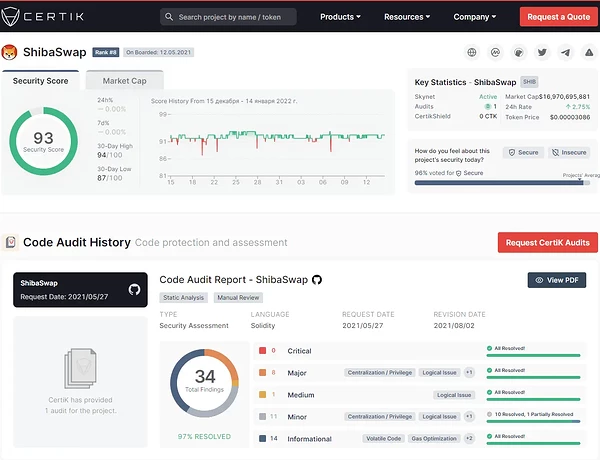Open the CoinGecko icon link
The width and height of the screenshot is (600, 460).
tap(518, 52)
